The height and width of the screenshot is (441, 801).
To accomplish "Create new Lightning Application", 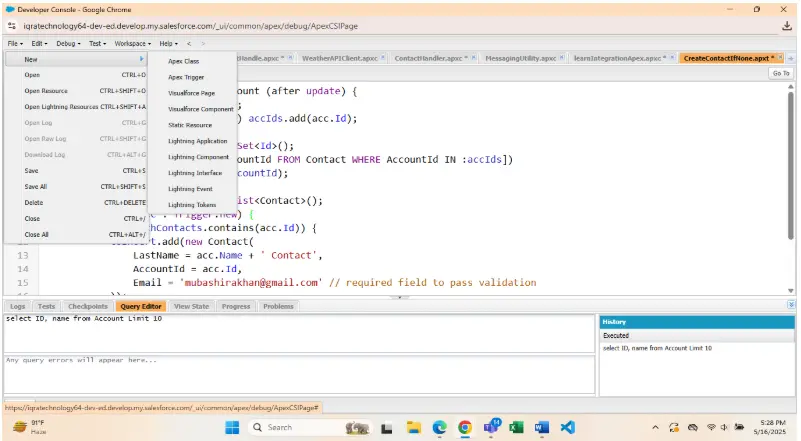I will click(x=193, y=141).
